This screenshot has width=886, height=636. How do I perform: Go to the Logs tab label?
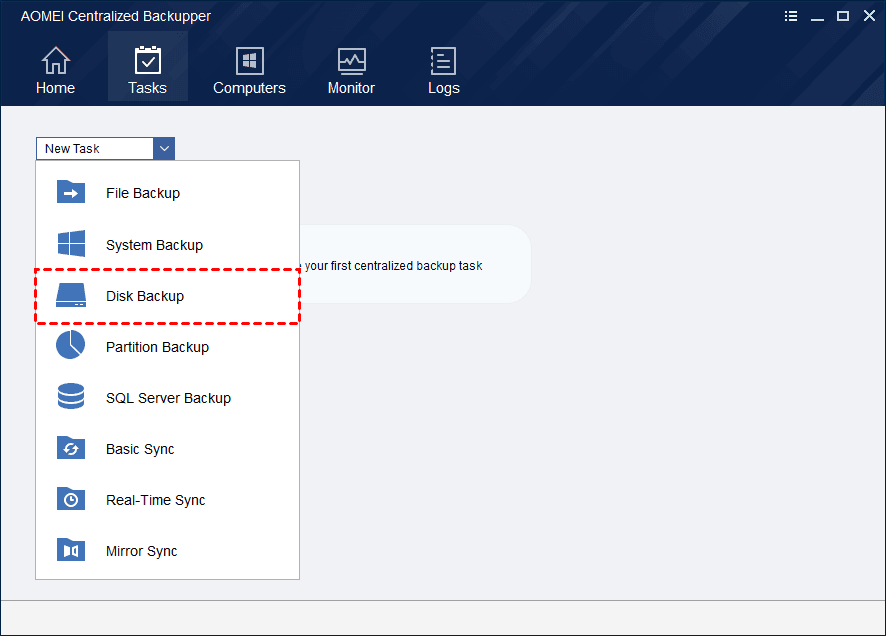(x=444, y=89)
